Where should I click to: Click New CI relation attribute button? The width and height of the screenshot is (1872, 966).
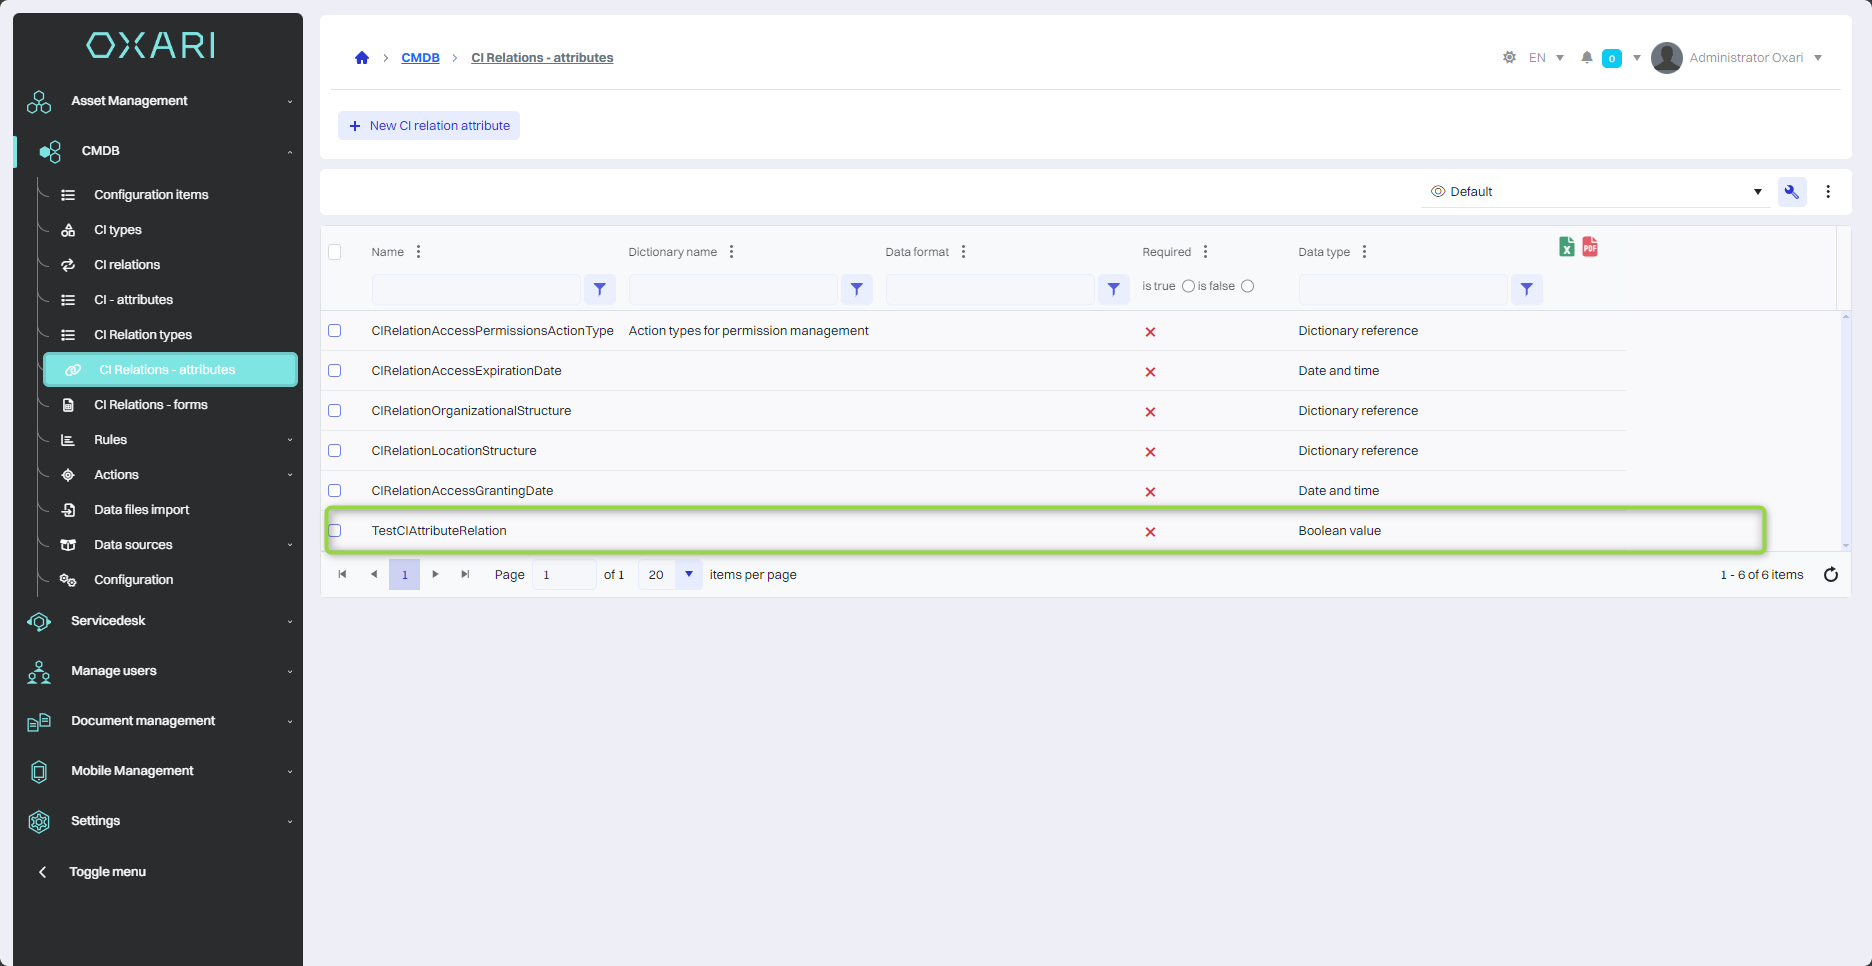429,126
